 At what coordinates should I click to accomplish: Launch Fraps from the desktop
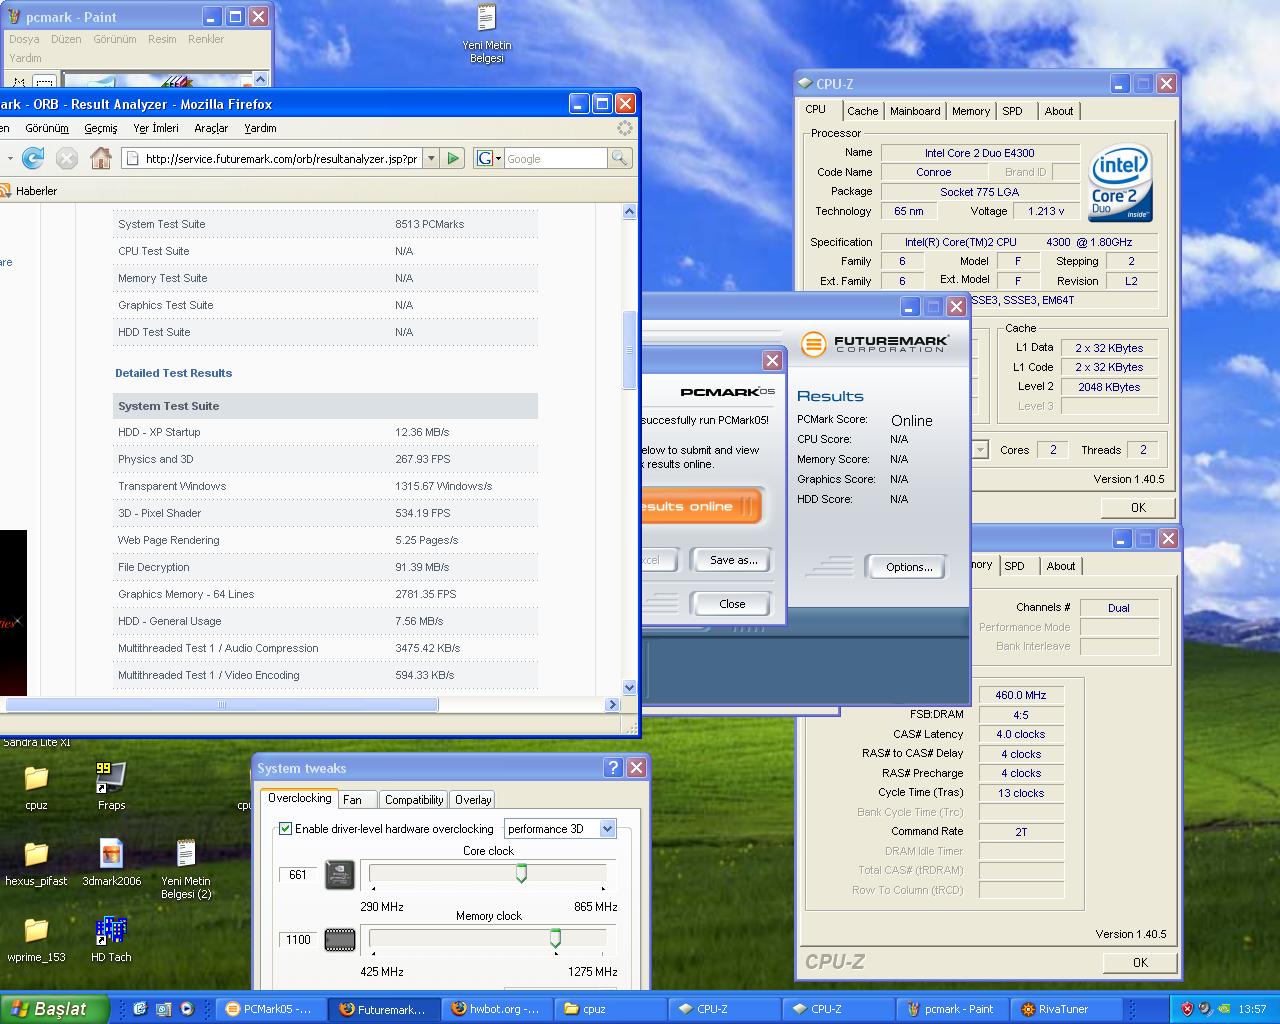(111, 786)
